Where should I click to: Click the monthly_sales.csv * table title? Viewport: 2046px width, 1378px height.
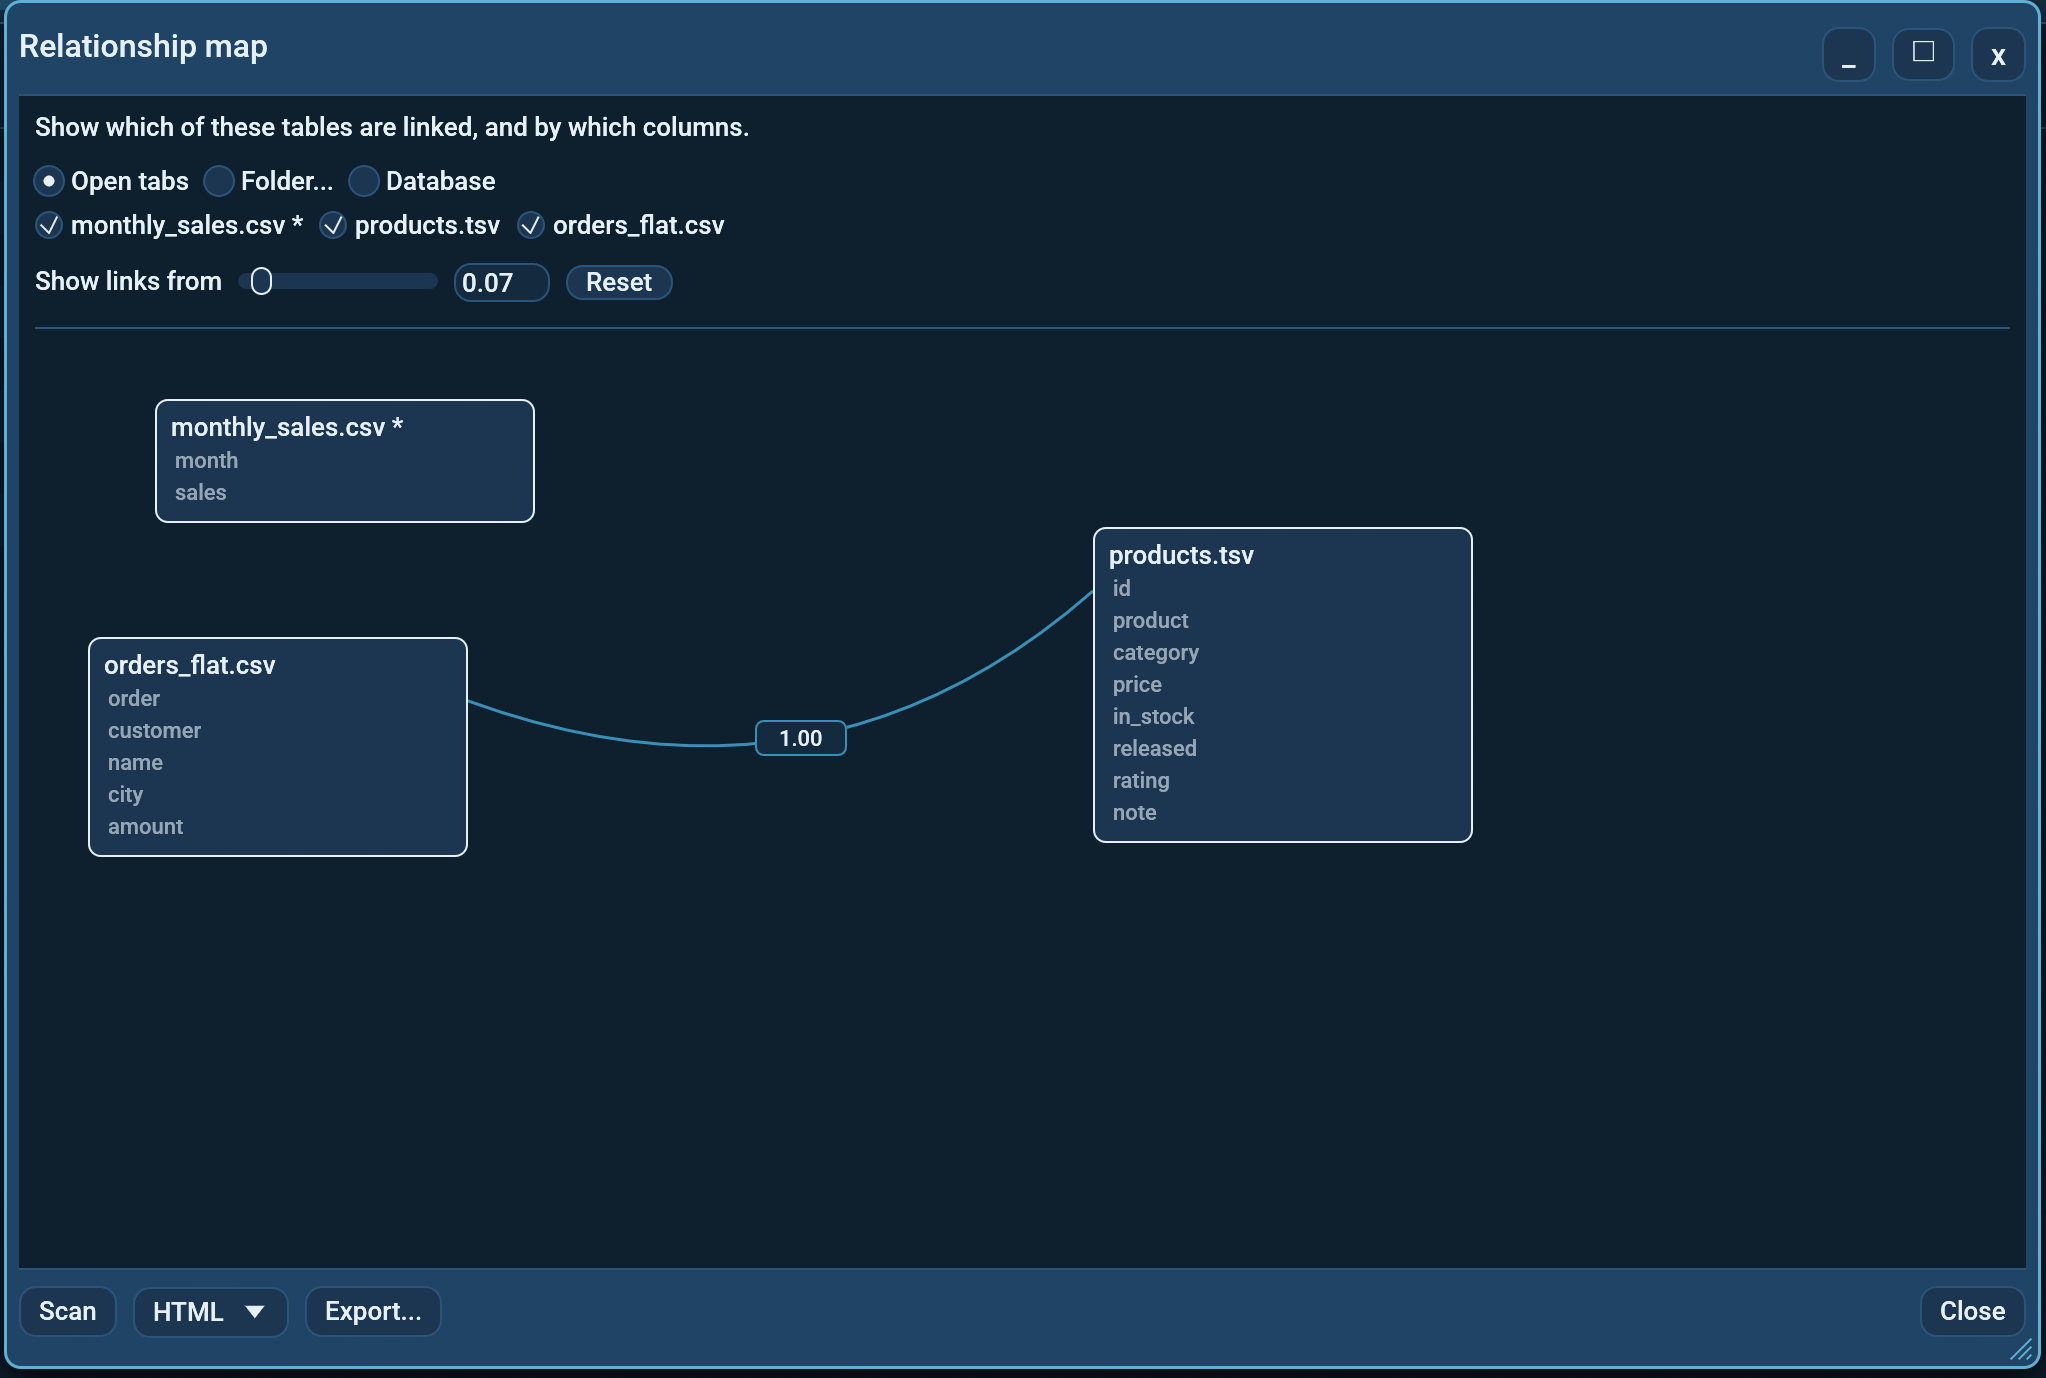pyautogui.click(x=287, y=427)
